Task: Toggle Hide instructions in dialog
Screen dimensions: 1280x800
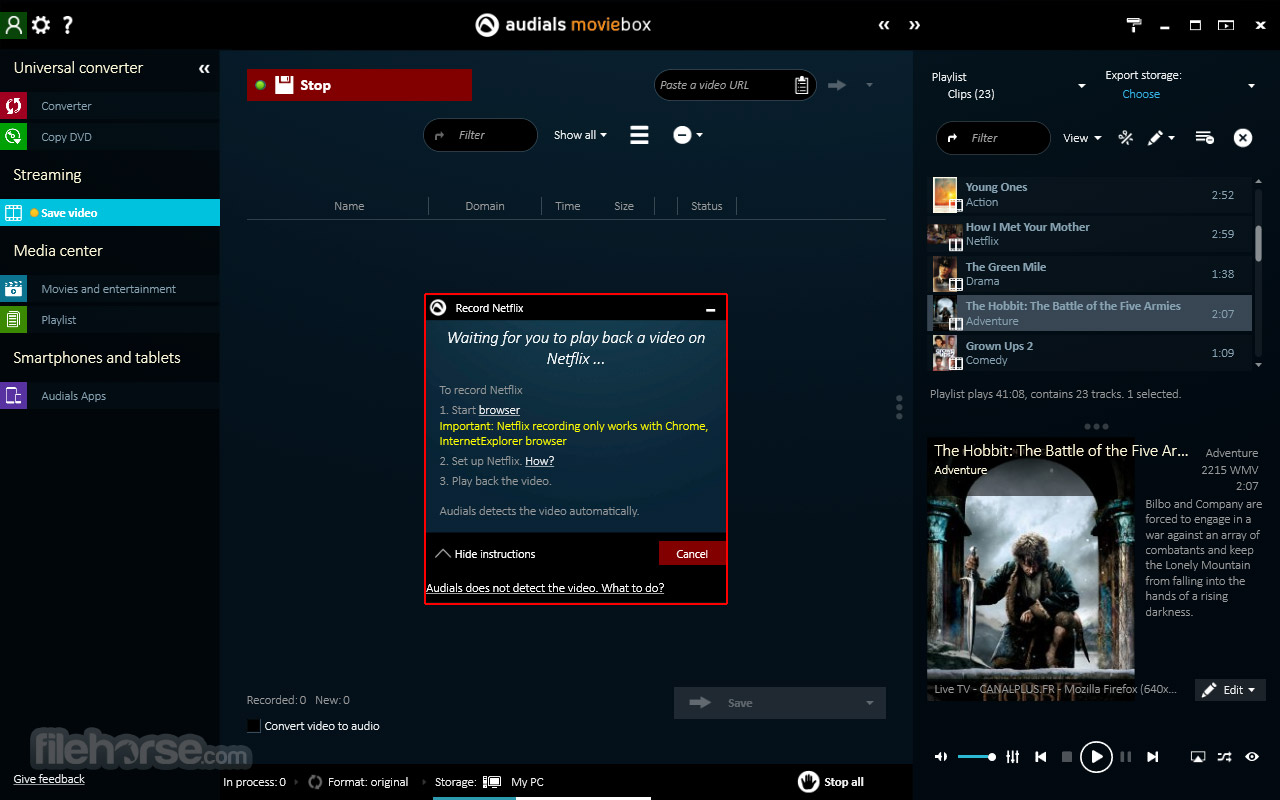Action: coord(486,554)
